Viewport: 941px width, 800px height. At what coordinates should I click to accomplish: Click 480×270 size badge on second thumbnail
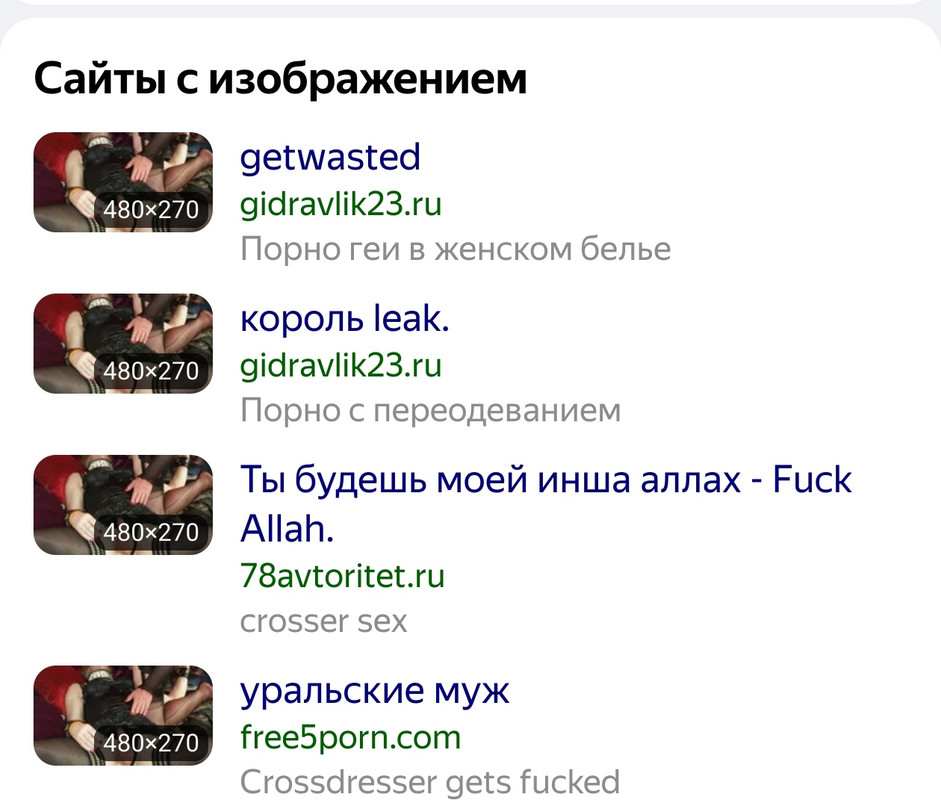151,371
